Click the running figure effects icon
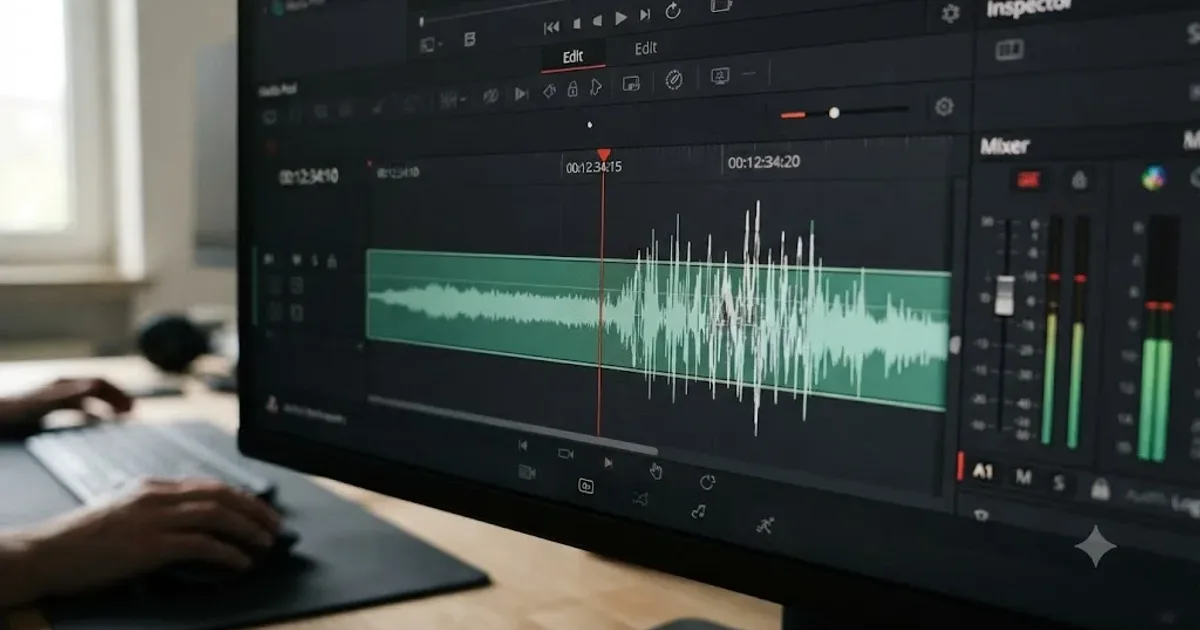This screenshot has width=1200, height=630. (x=765, y=525)
